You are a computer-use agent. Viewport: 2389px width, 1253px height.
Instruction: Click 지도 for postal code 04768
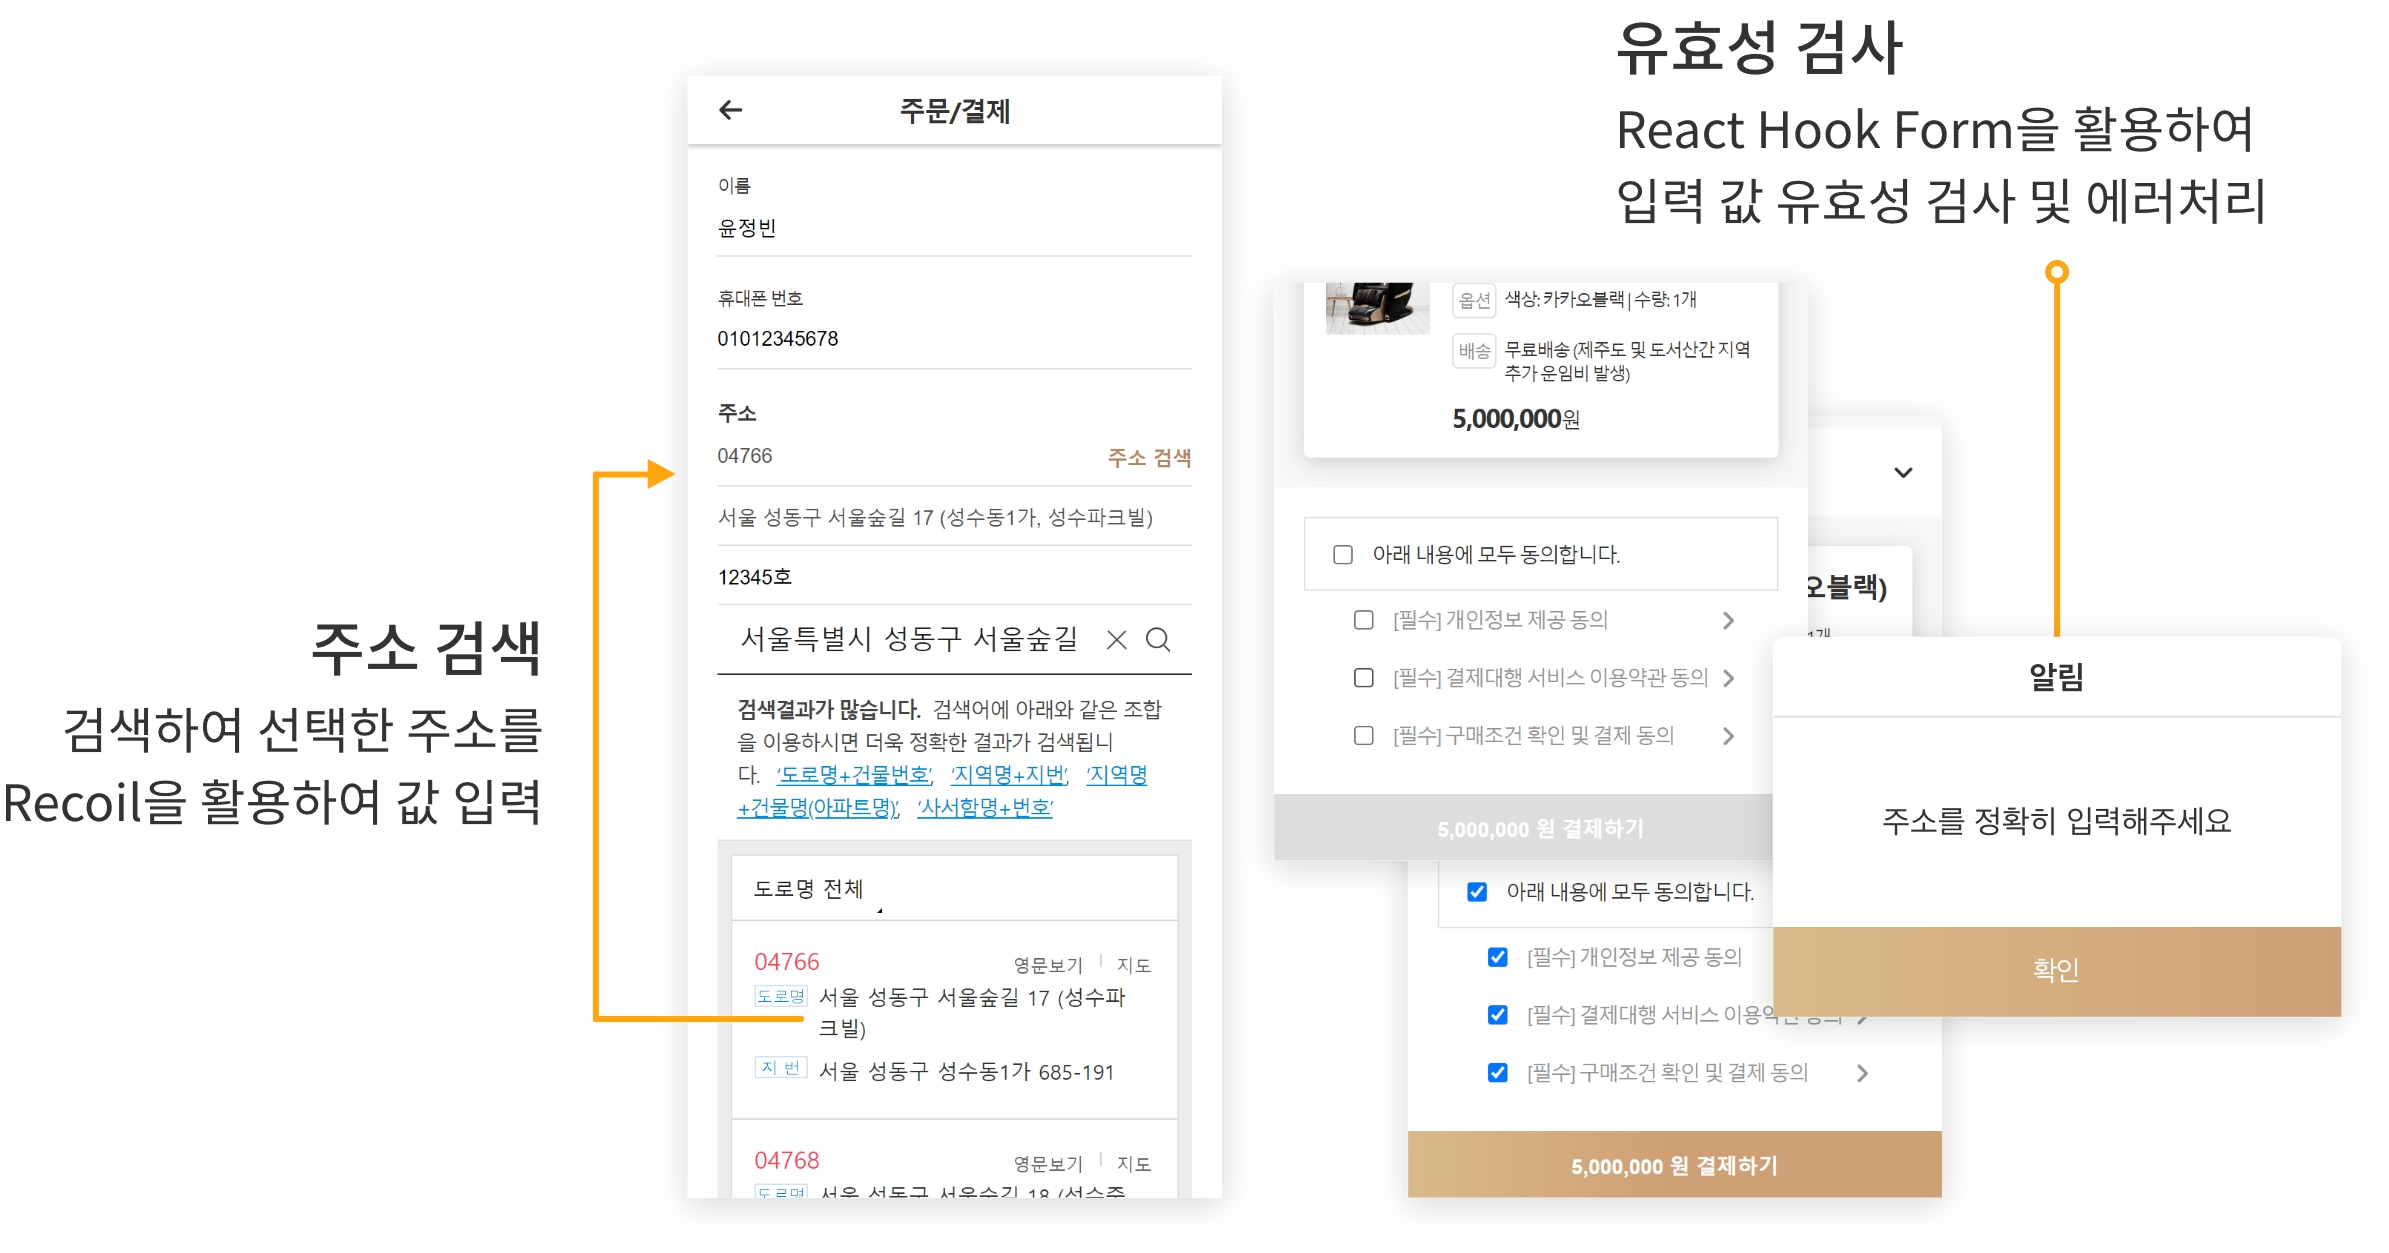[x=1133, y=1164]
